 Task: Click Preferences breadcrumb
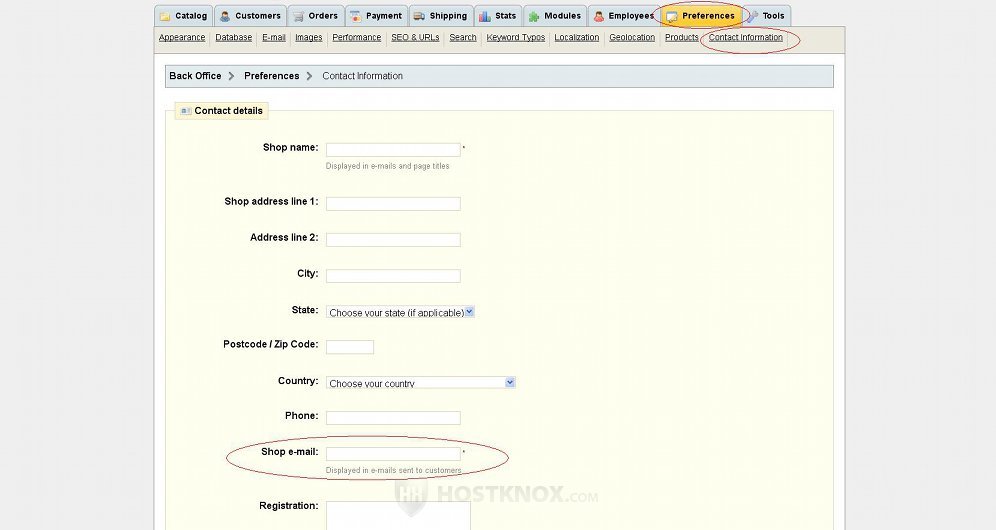[x=271, y=76]
